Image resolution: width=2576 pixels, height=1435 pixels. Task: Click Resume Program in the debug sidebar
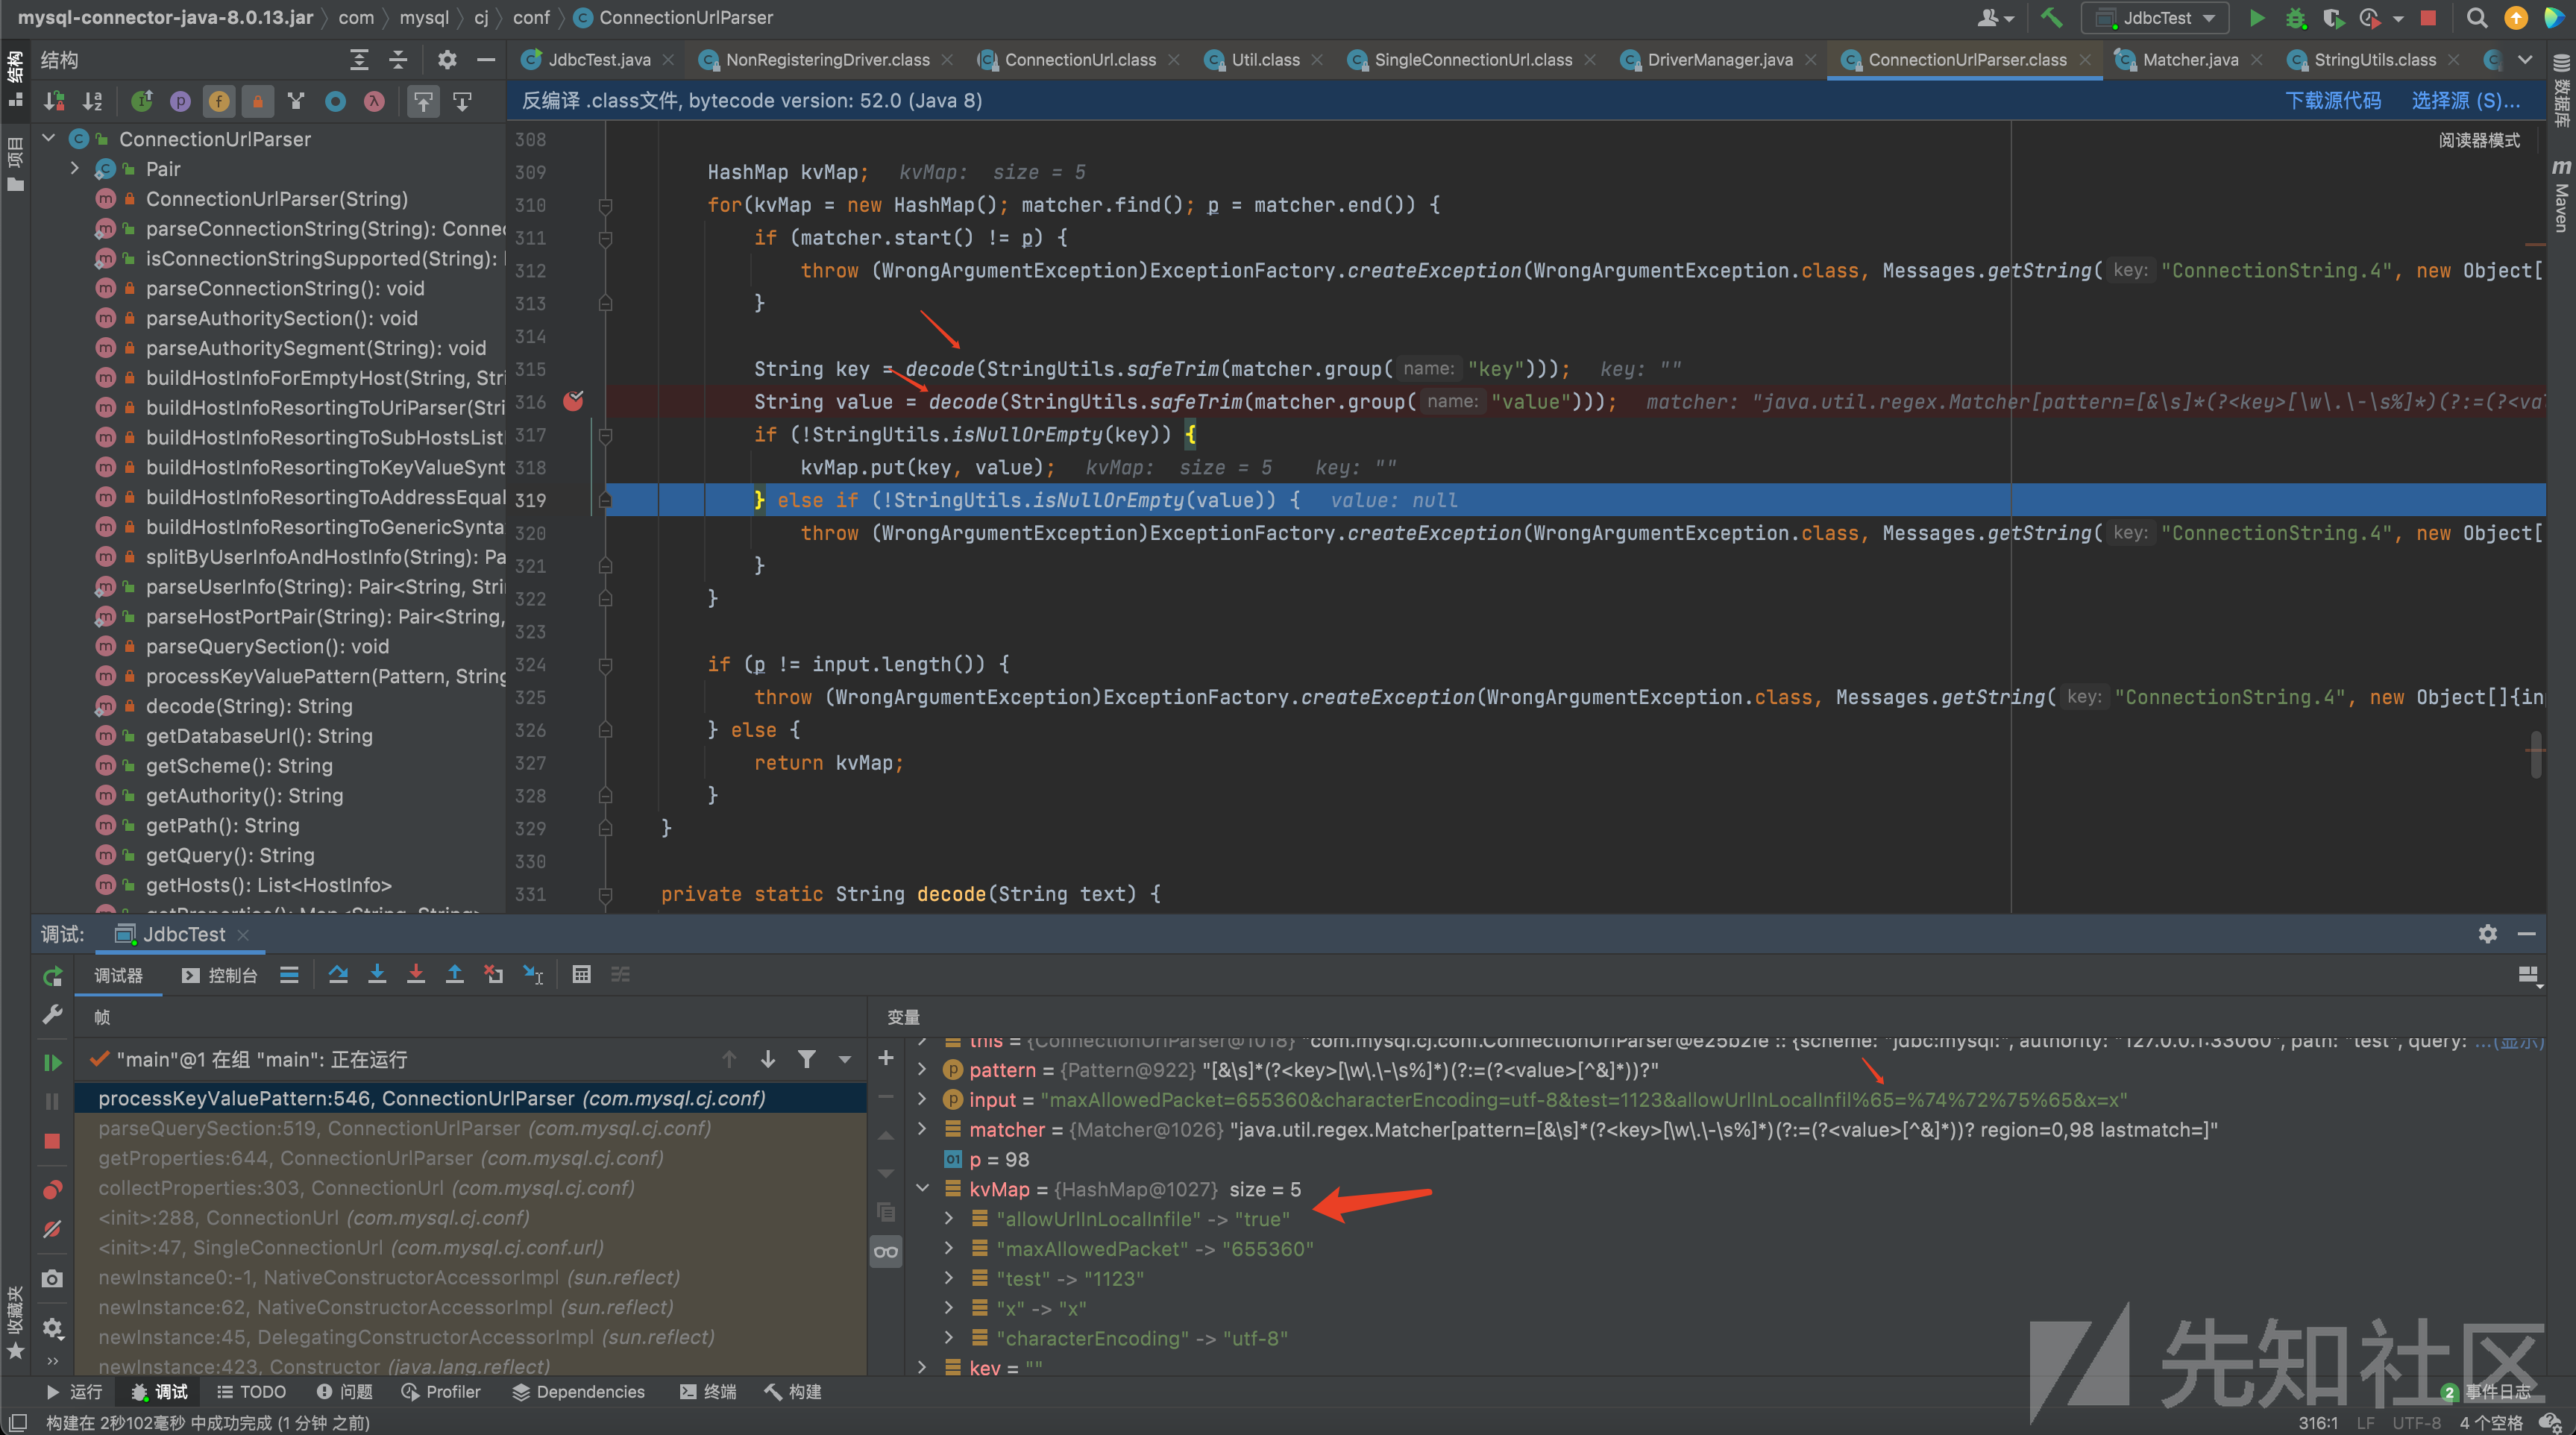click(x=53, y=1062)
